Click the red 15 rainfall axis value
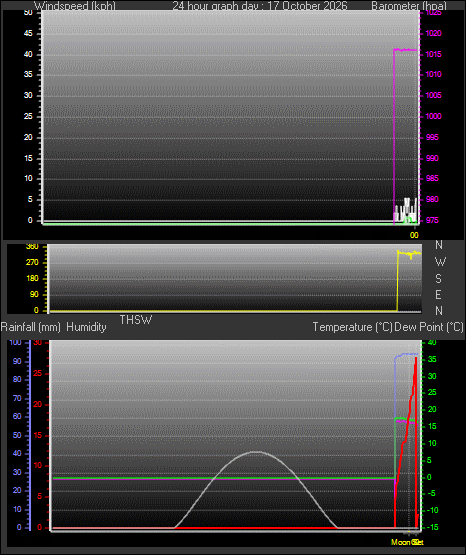Image resolution: width=466 pixels, height=555 pixels. pos(38,435)
